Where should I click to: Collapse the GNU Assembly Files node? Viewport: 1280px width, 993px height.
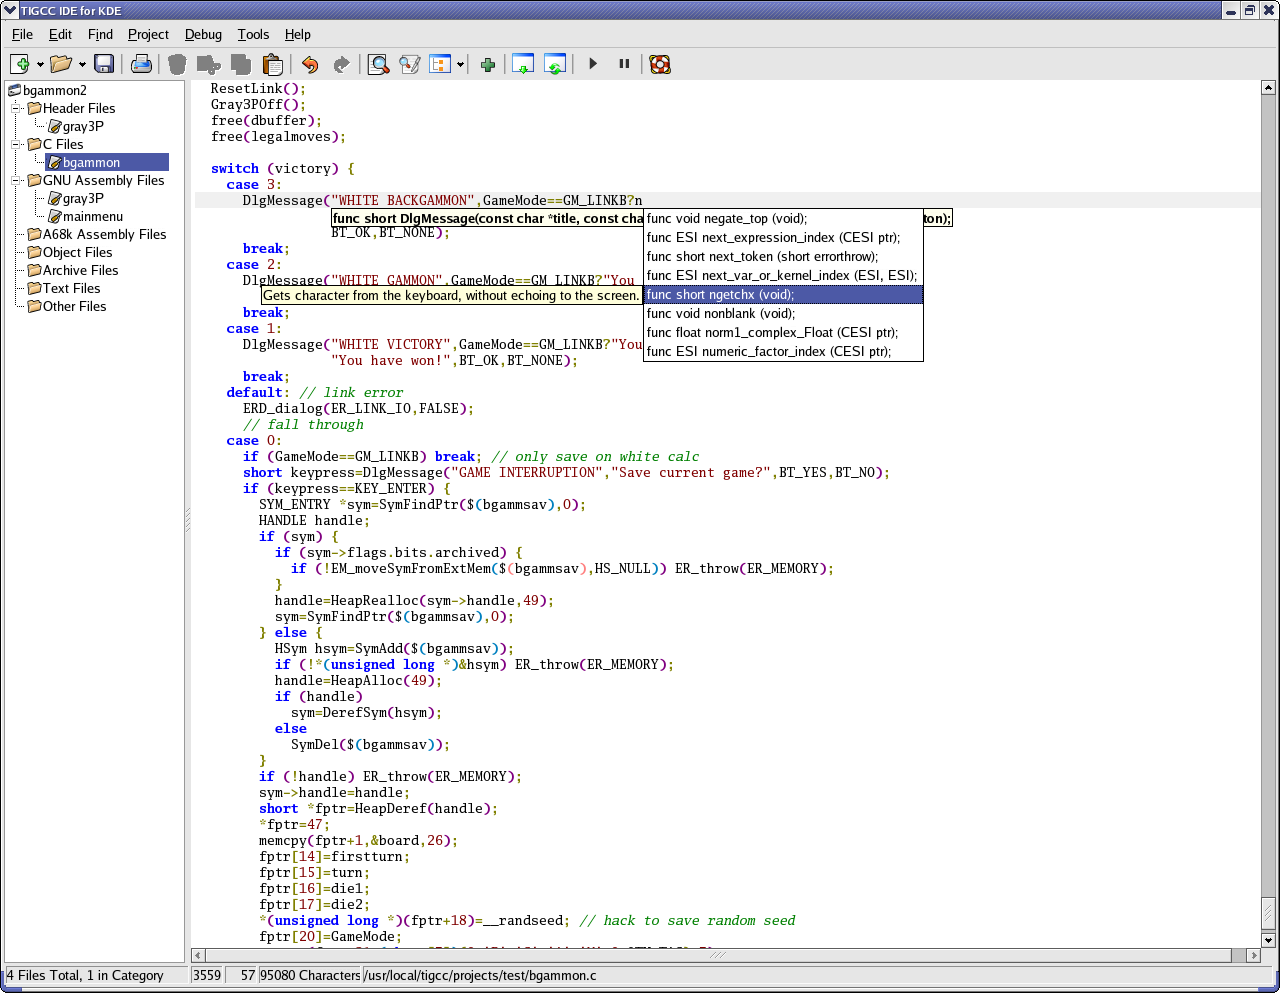coord(15,180)
